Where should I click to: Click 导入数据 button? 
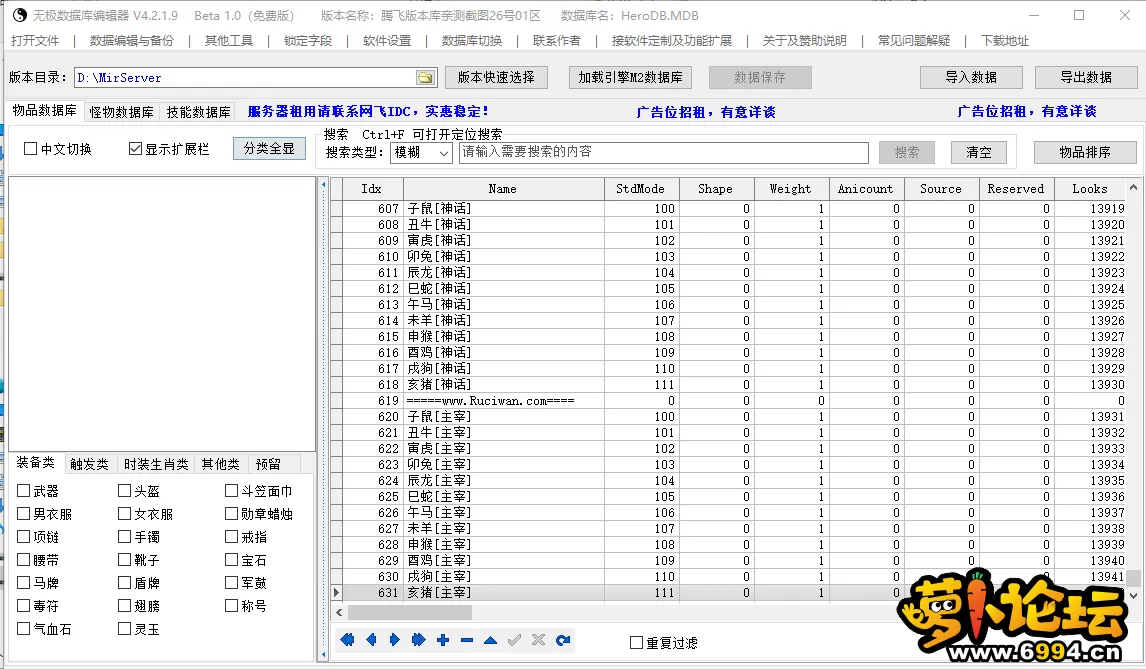click(971, 78)
